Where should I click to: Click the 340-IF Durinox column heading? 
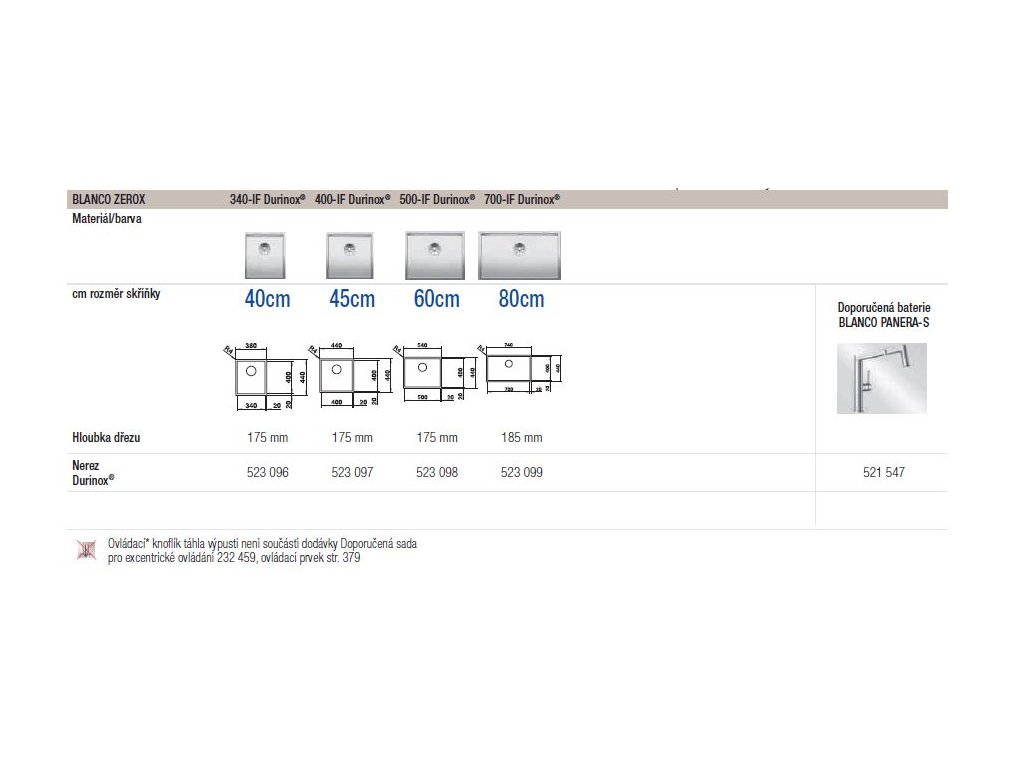tap(268, 199)
